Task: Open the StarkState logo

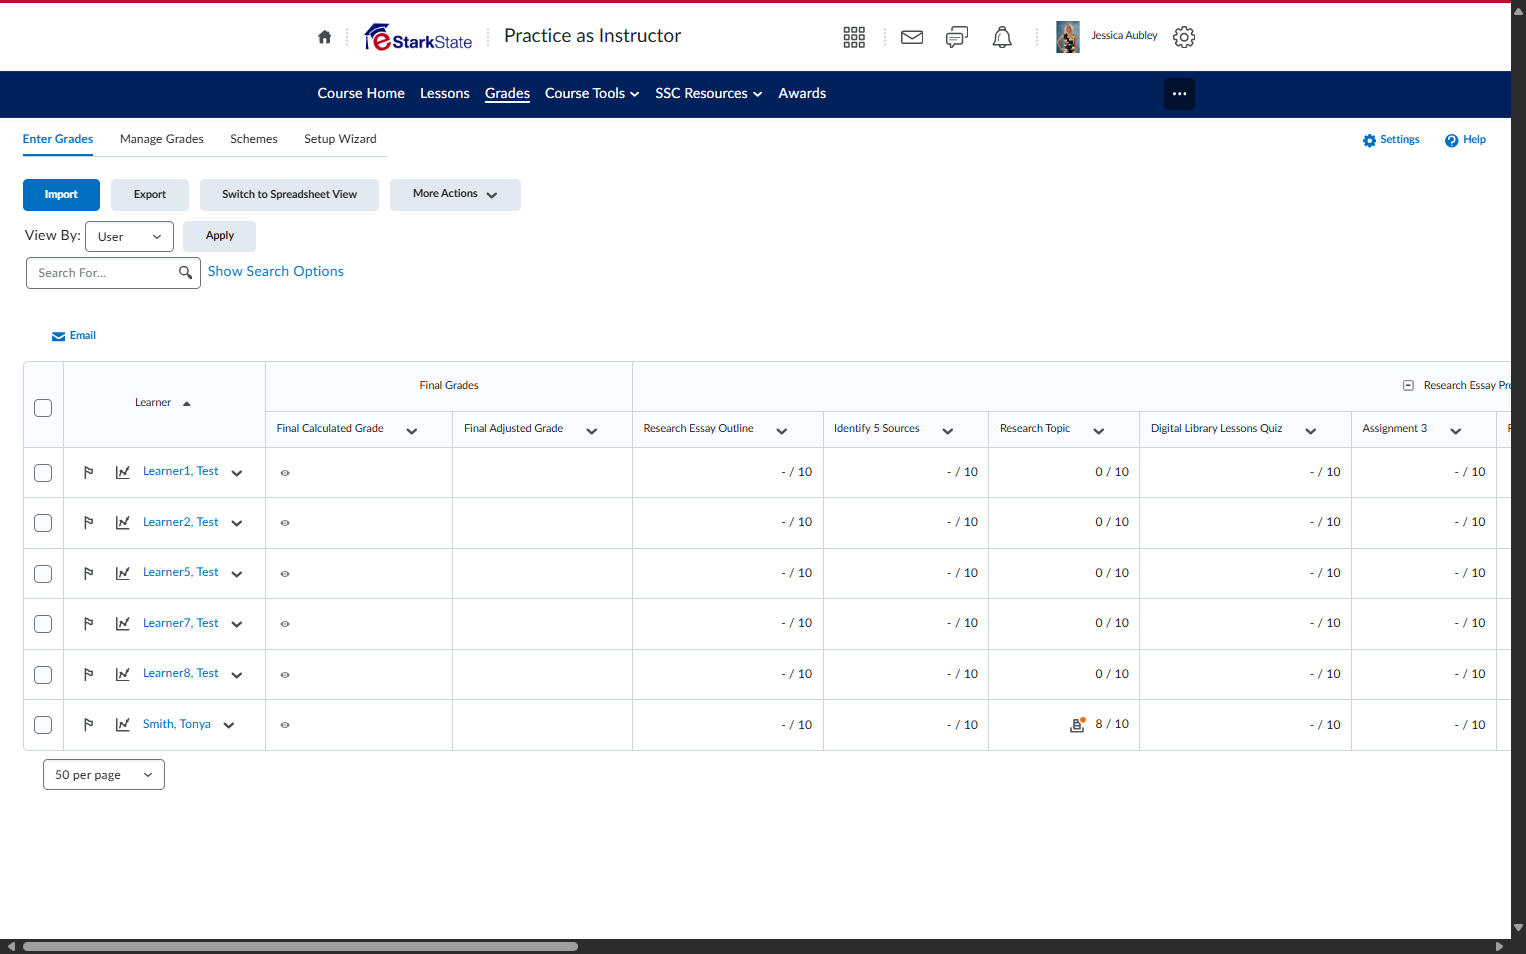Action: (x=418, y=37)
